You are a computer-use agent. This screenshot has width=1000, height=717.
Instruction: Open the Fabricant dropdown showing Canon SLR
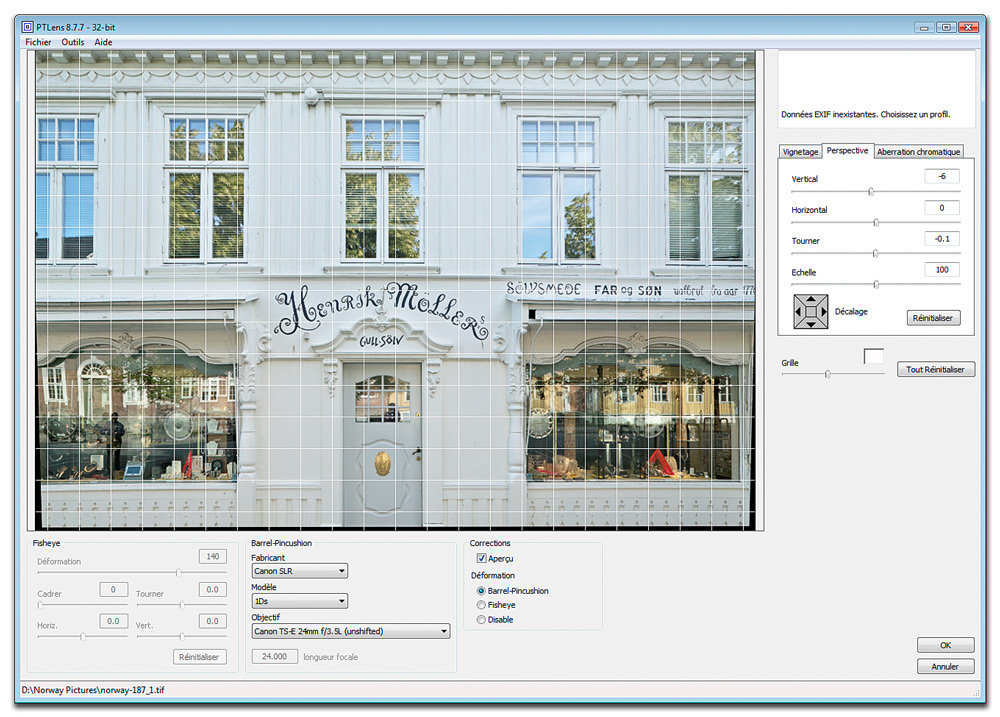(300, 571)
